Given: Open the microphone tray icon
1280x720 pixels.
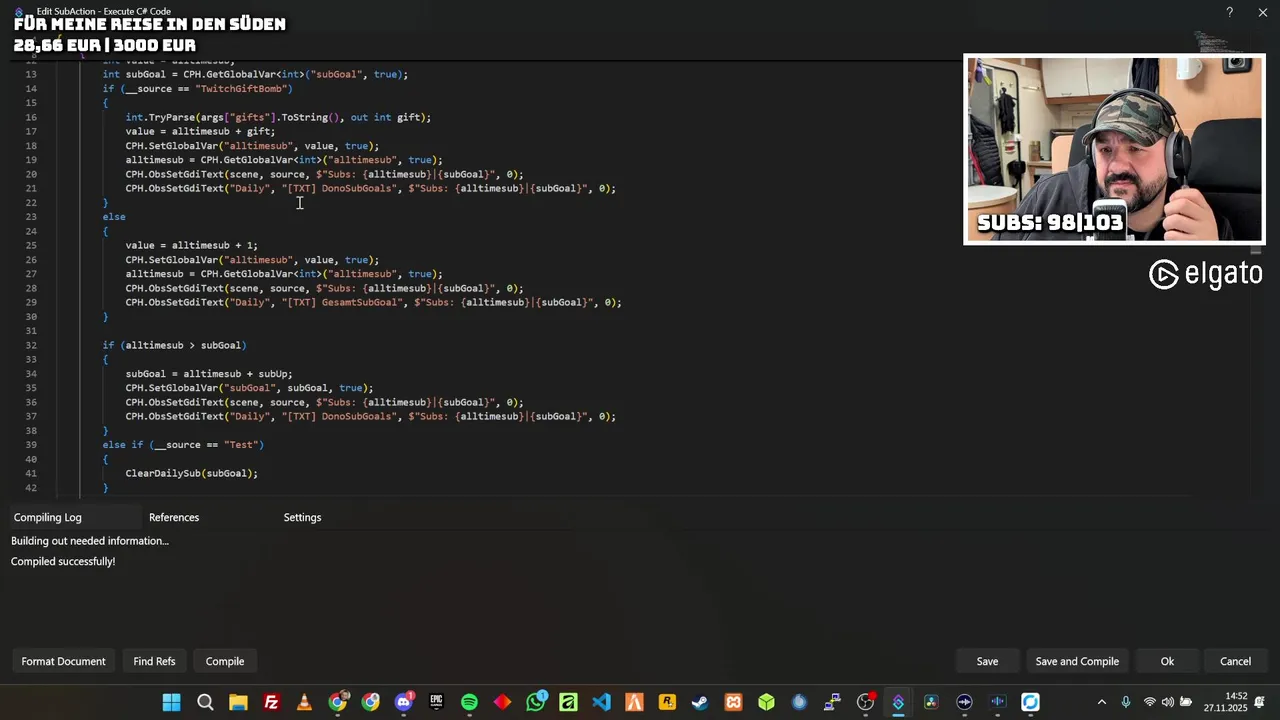Looking at the screenshot, I should click(1126, 702).
